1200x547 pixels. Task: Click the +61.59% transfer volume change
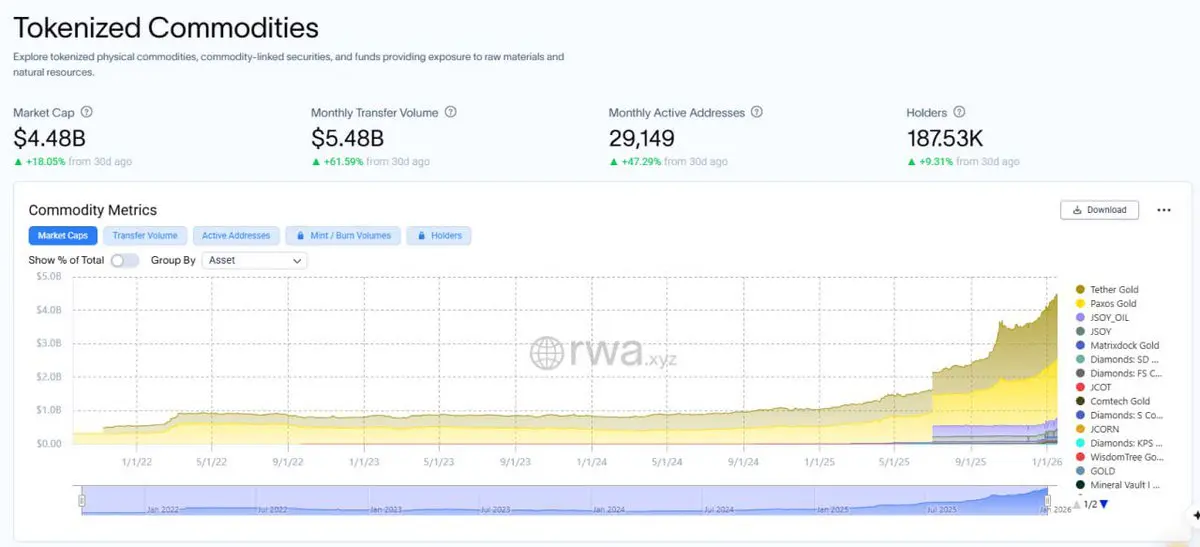click(x=343, y=162)
